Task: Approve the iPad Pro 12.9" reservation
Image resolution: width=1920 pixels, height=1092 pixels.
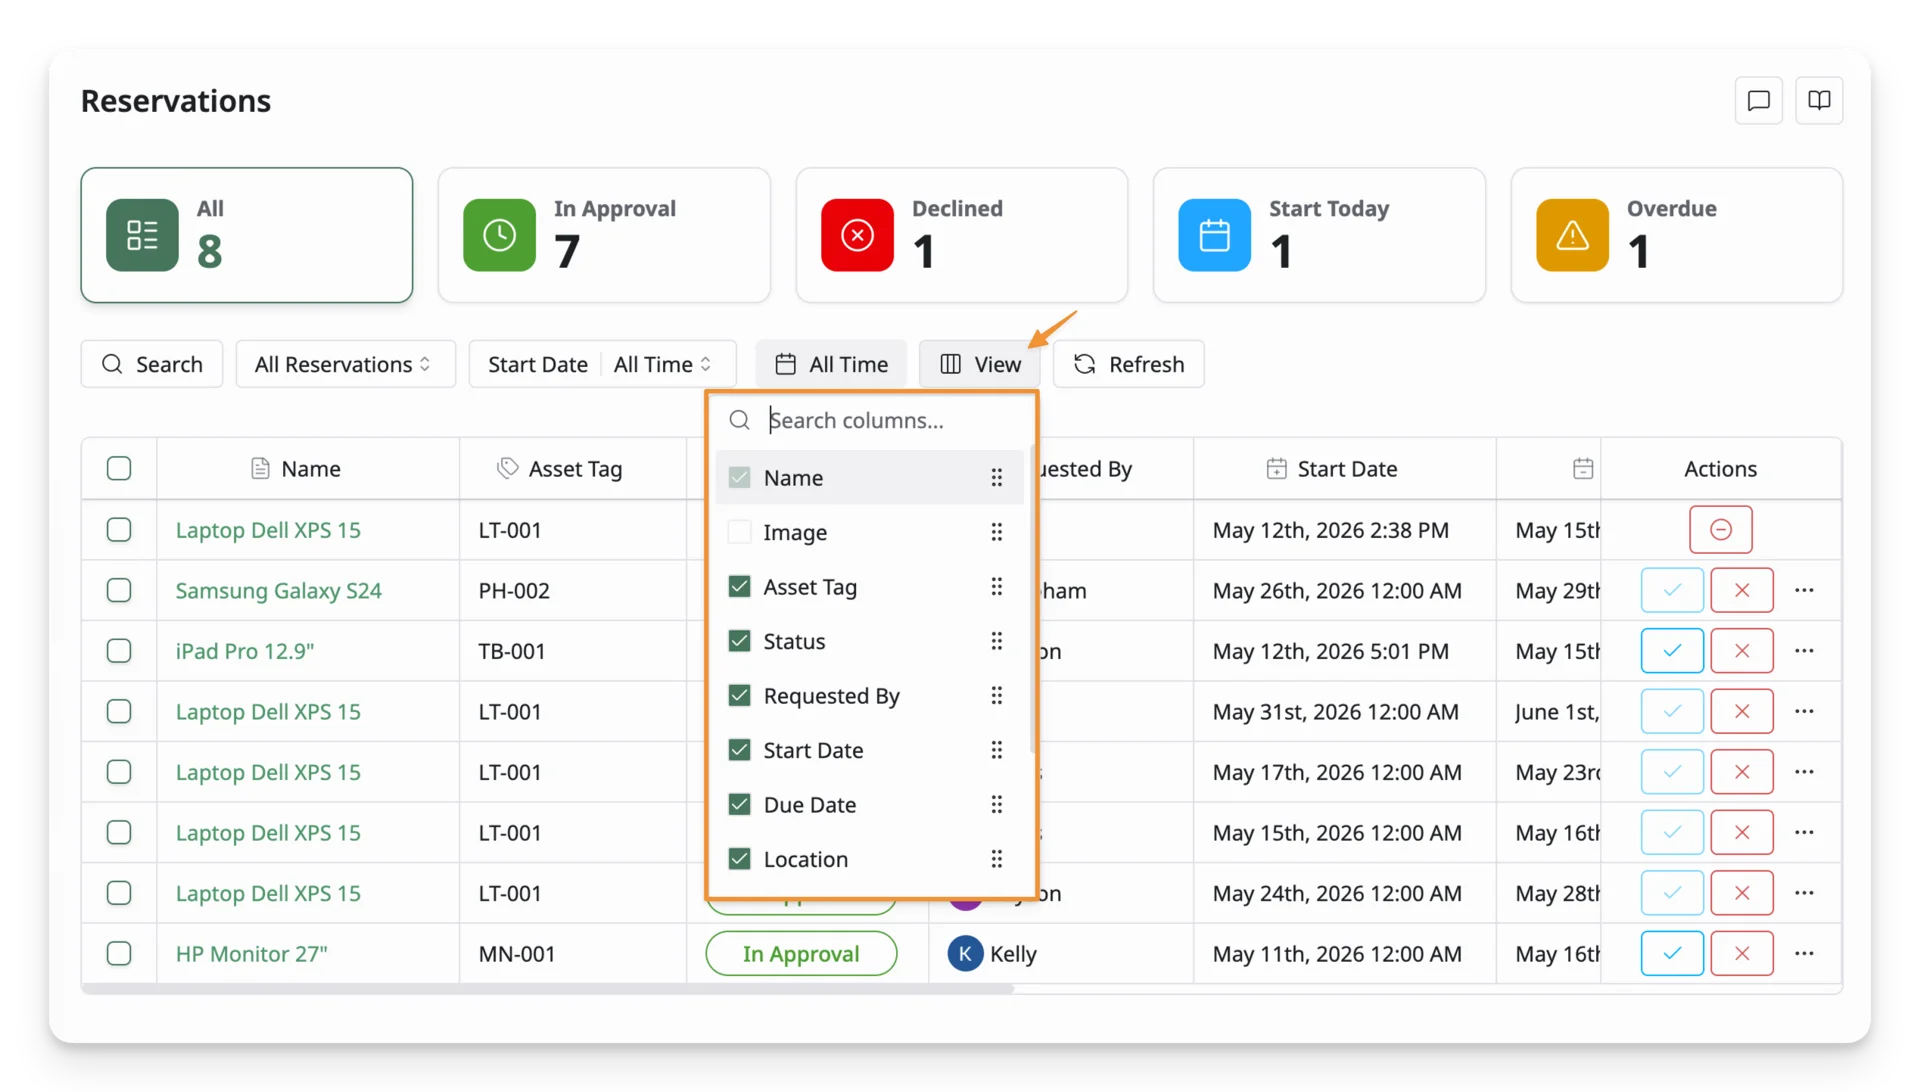Action: coord(1672,651)
